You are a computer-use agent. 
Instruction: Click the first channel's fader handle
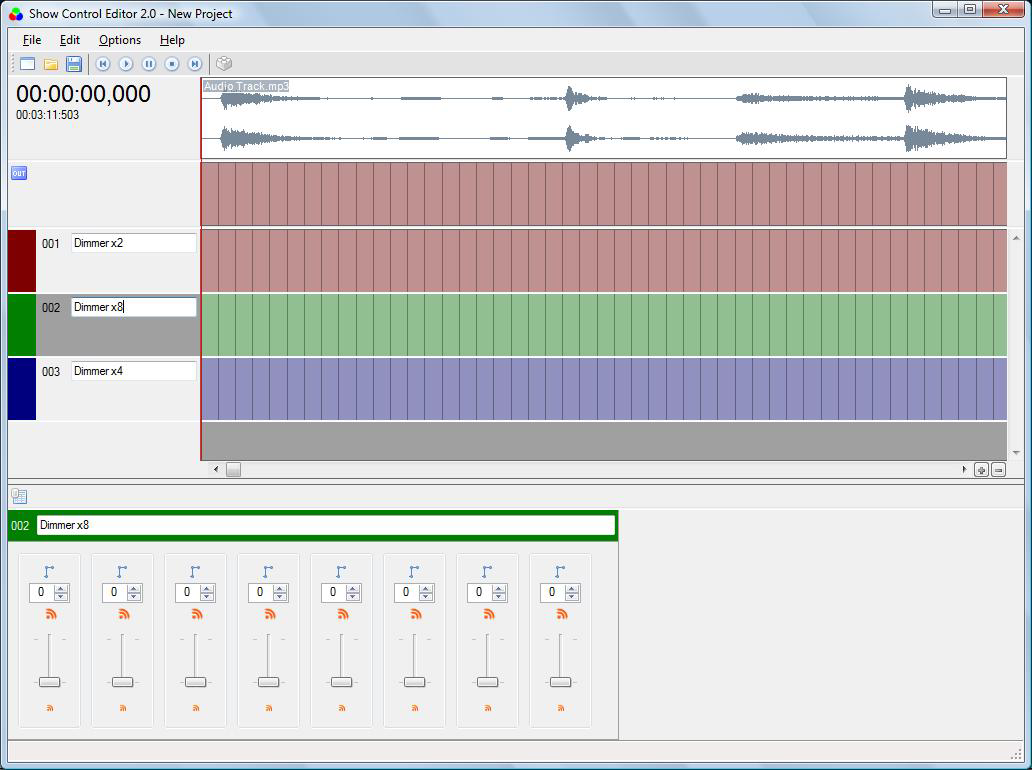coord(49,682)
